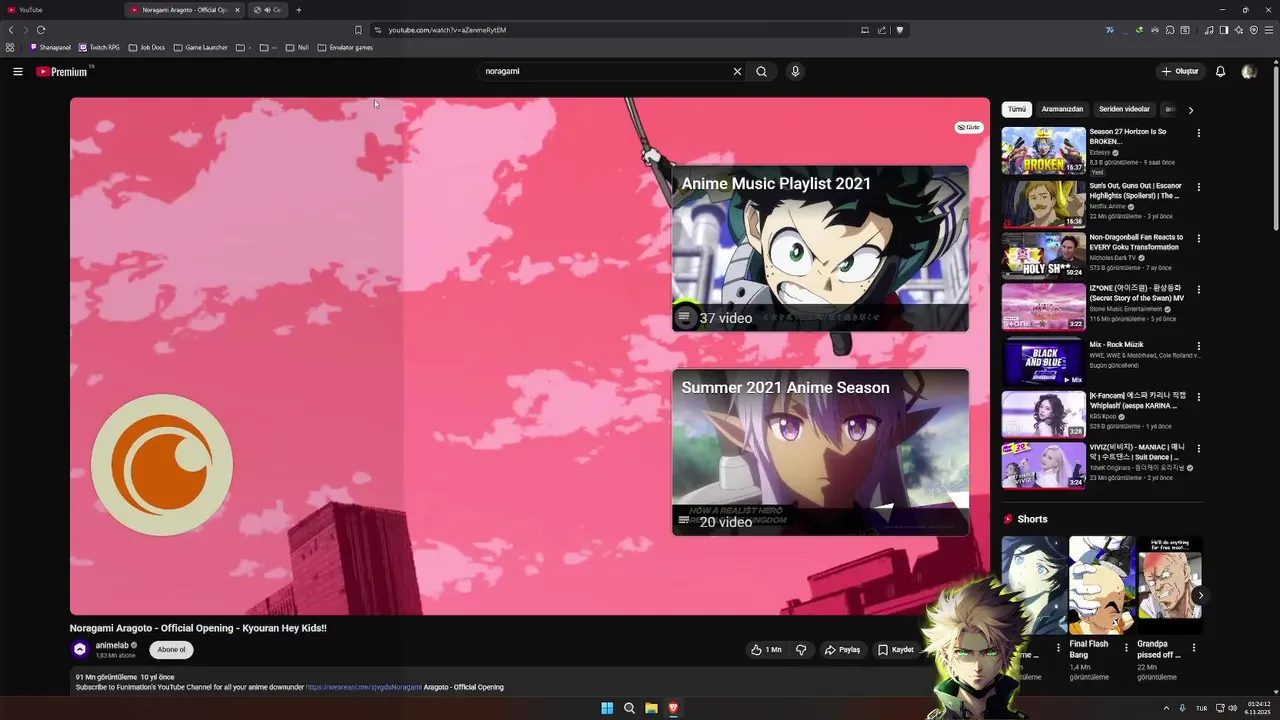Screen dimensions: 1280x720
Task: Share this page from address bar
Action: point(882,30)
